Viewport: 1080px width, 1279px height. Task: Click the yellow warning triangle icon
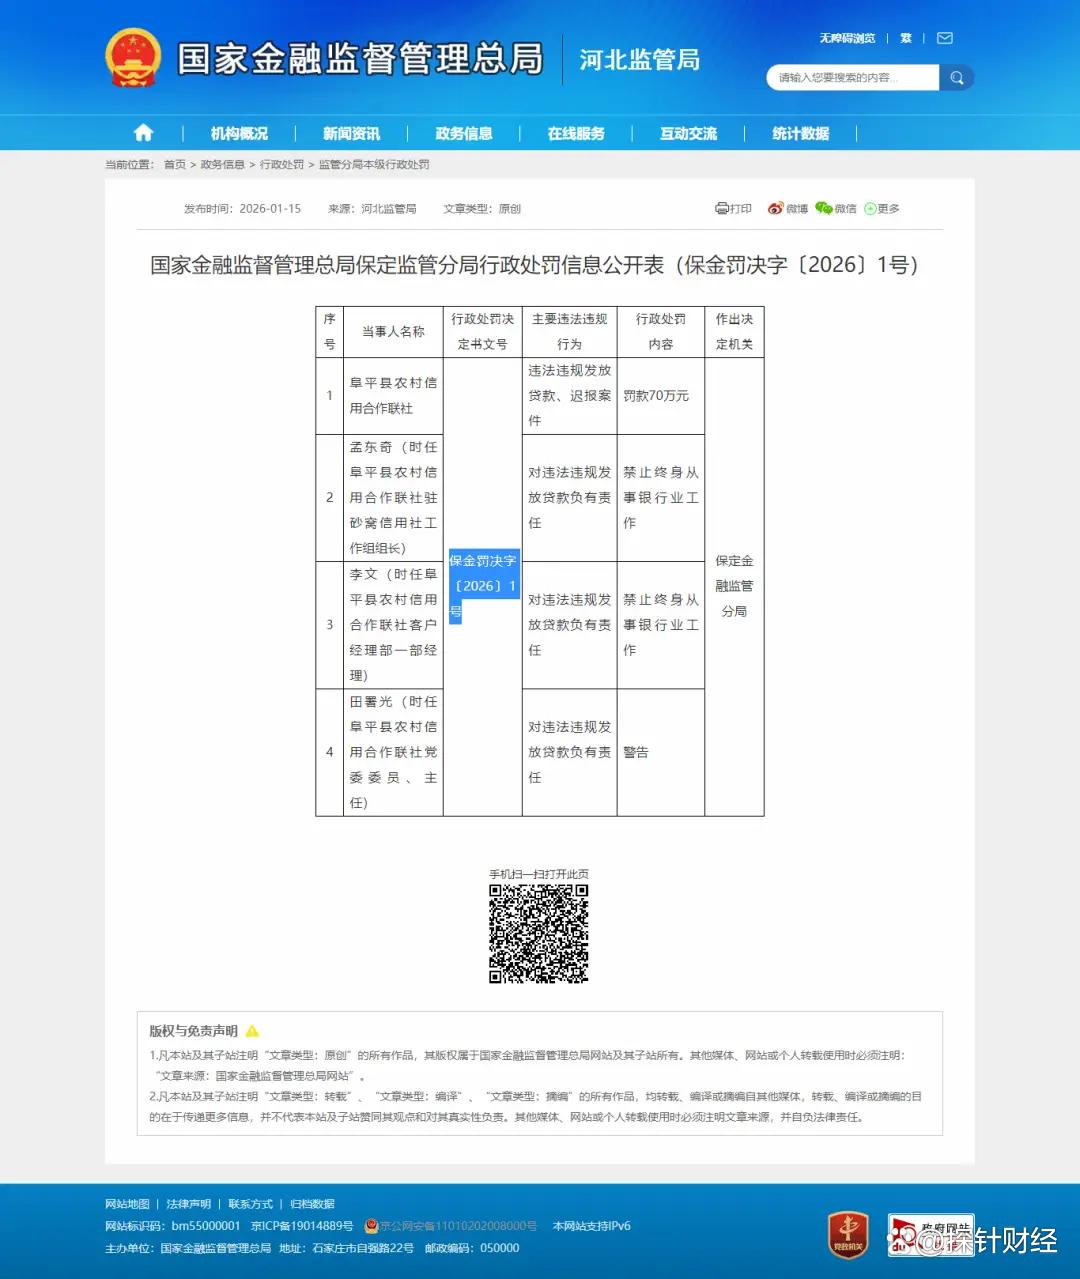coord(252,1031)
